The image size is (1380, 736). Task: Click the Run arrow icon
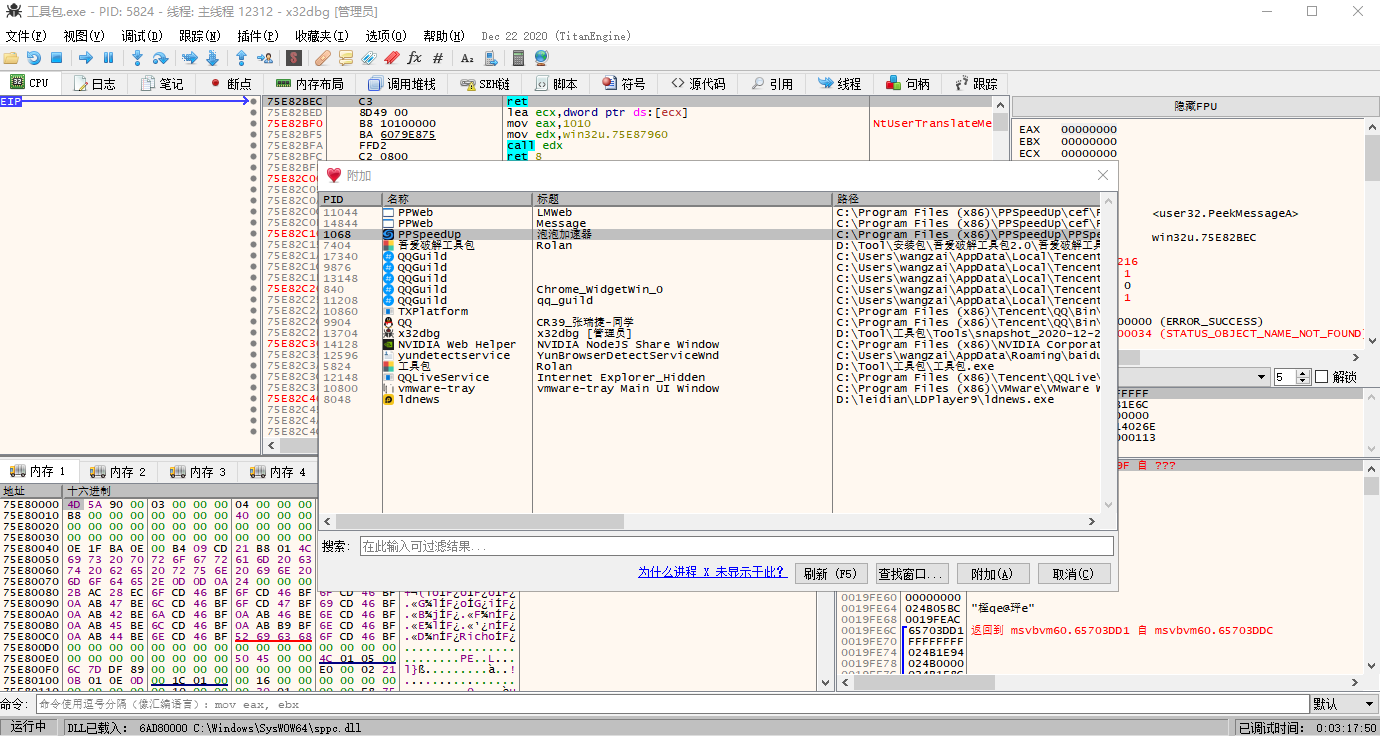[85, 58]
